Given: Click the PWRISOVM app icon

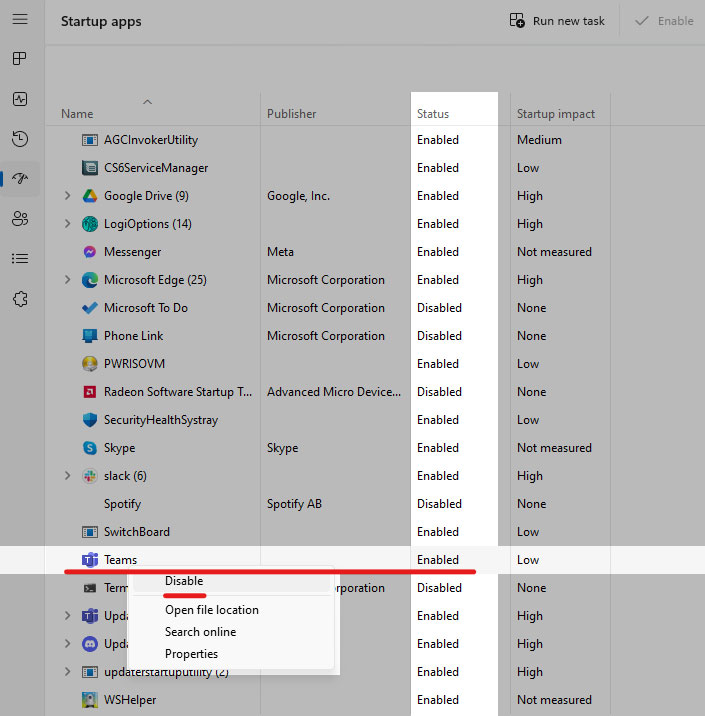Looking at the screenshot, I should [89, 364].
